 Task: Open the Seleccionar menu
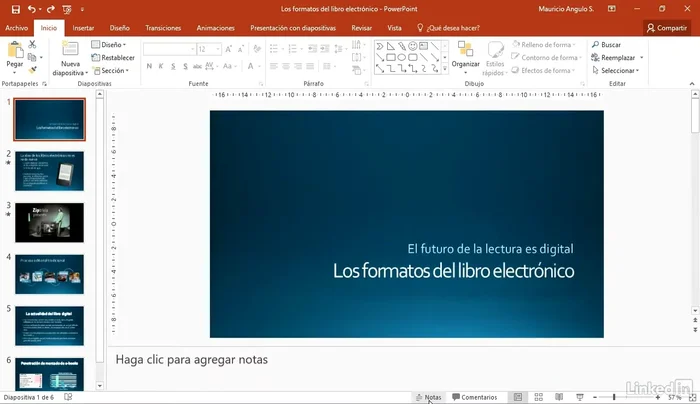(615, 71)
